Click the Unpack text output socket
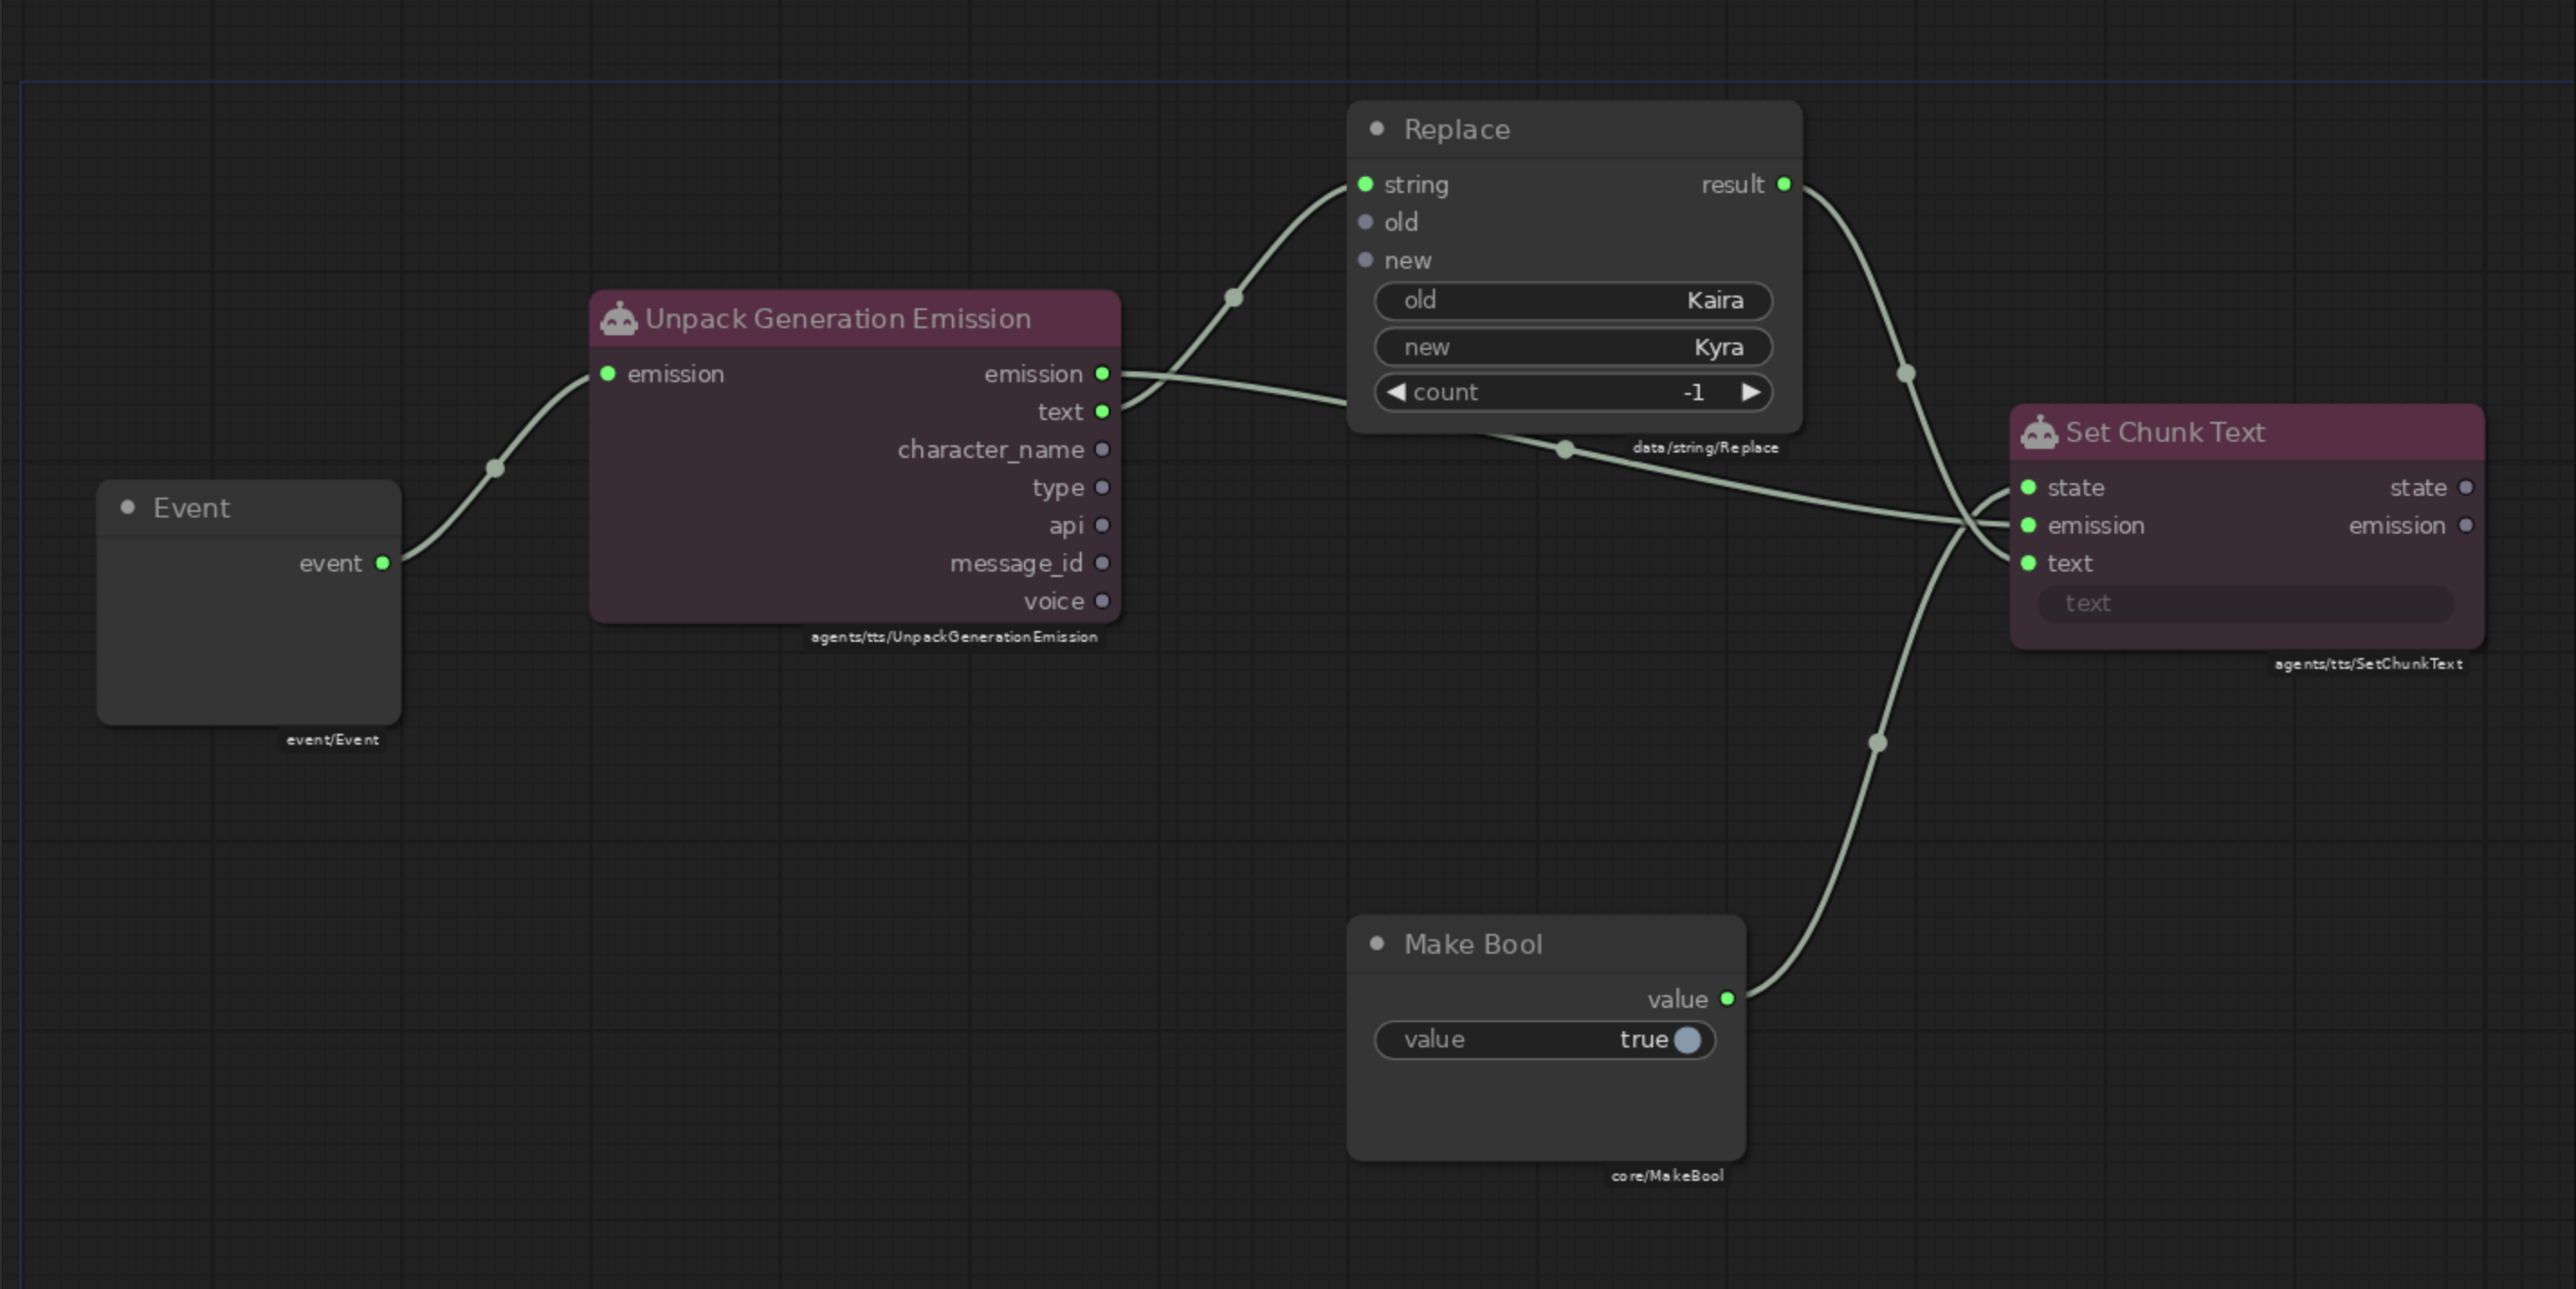2576x1289 pixels. (1102, 411)
